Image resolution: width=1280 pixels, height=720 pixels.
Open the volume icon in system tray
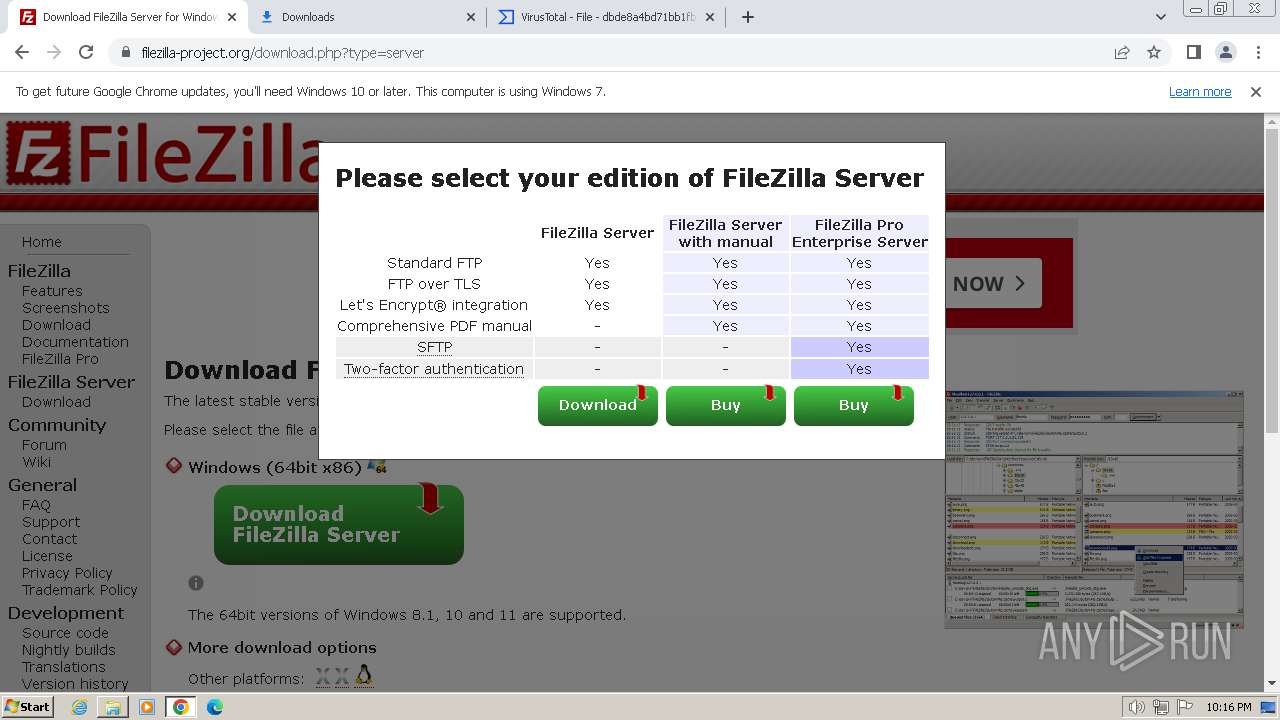pyautogui.click(x=1136, y=707)
